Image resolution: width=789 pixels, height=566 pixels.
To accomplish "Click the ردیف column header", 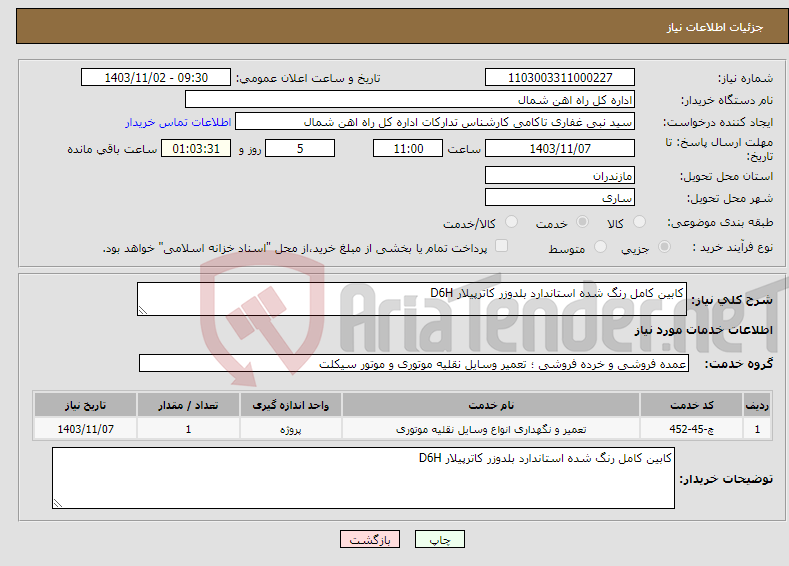I will point(757,405).
